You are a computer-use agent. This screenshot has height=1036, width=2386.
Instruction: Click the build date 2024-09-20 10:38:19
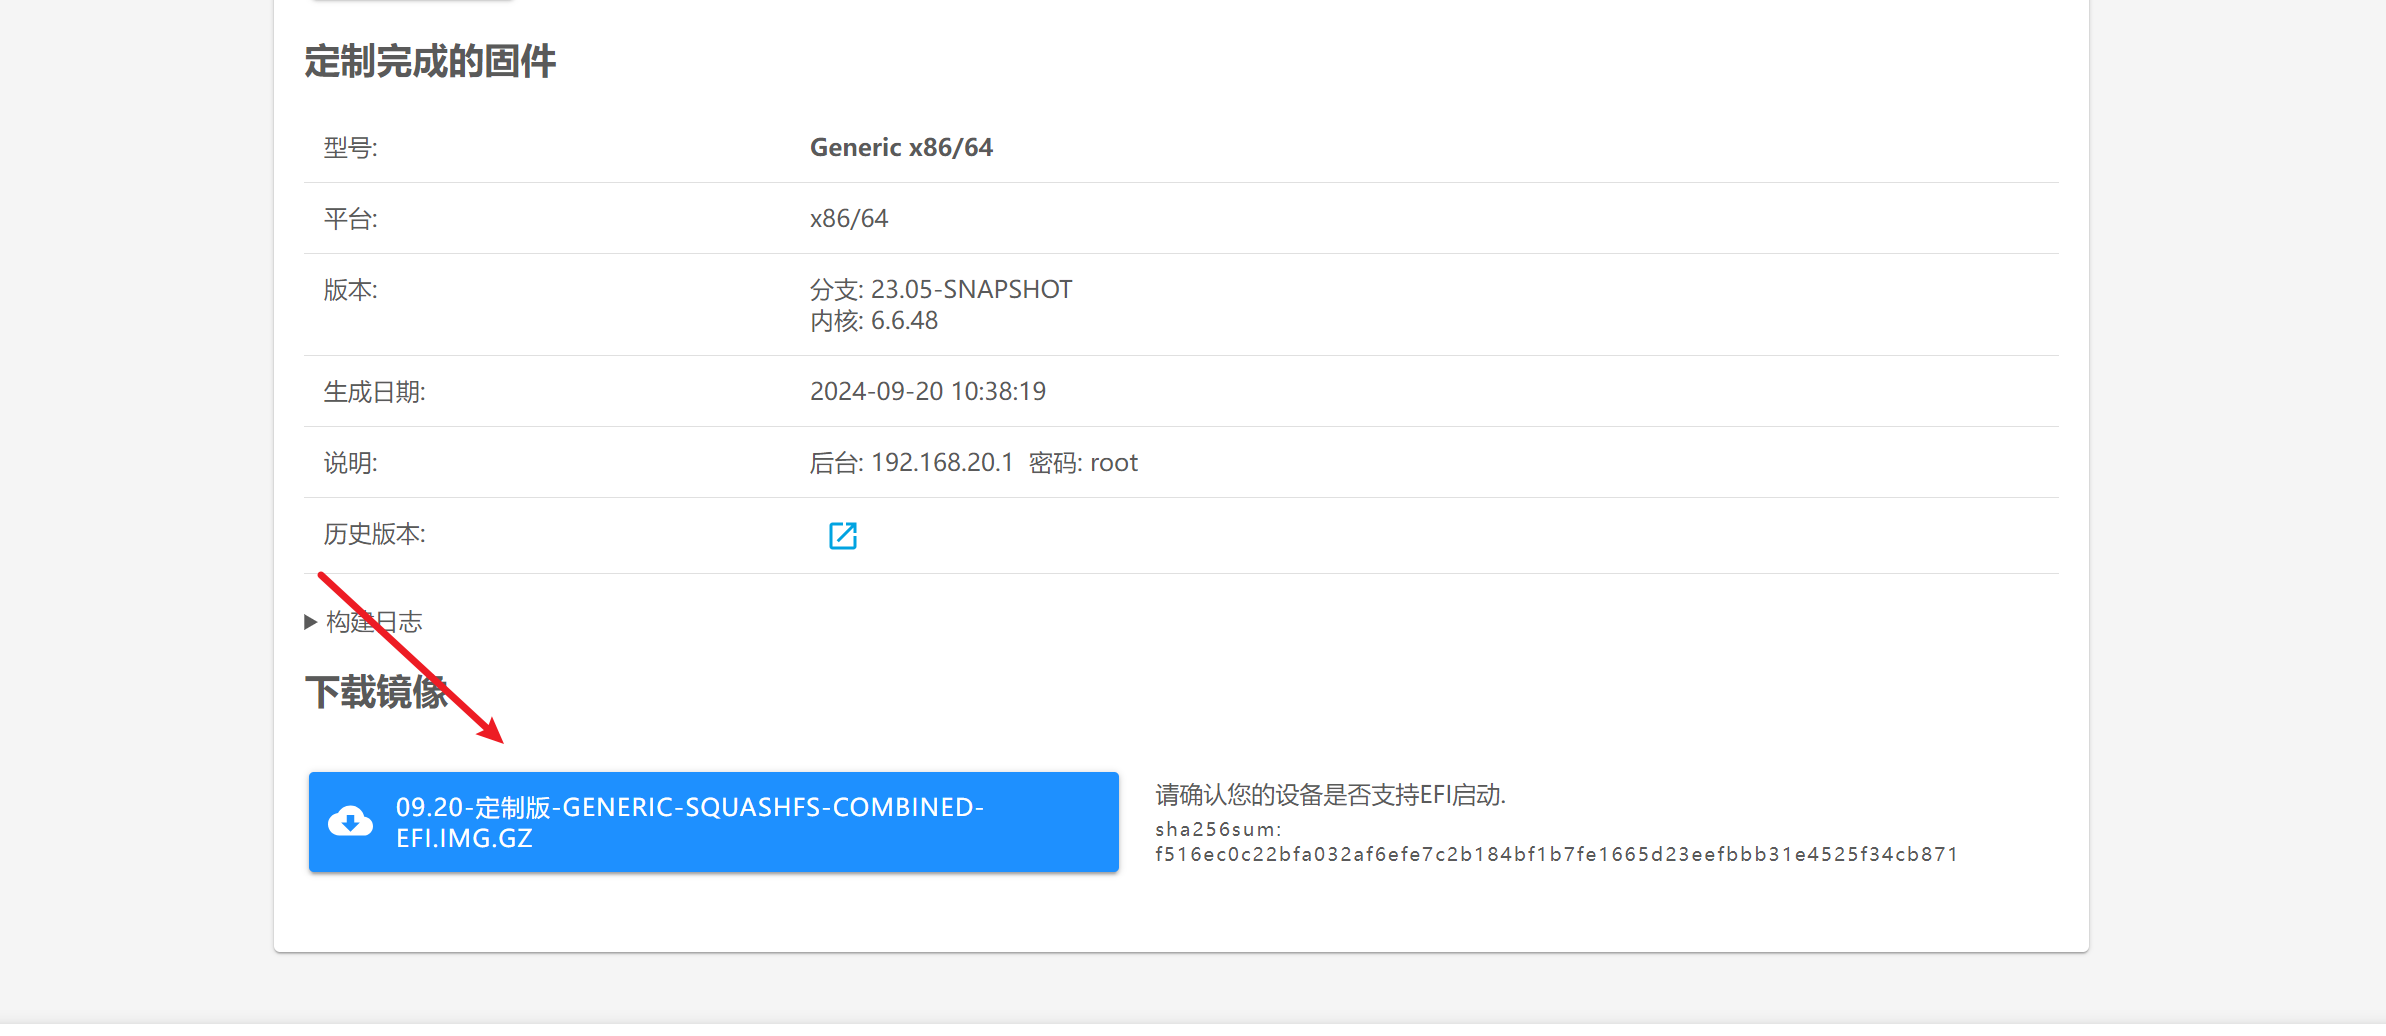click(927, 392)
